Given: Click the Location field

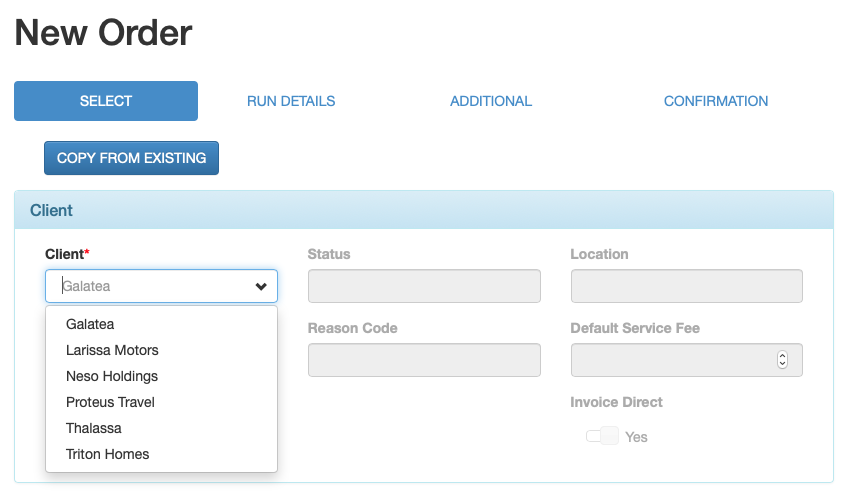Looking at the screenshot, I should click(x=686, y=286).
